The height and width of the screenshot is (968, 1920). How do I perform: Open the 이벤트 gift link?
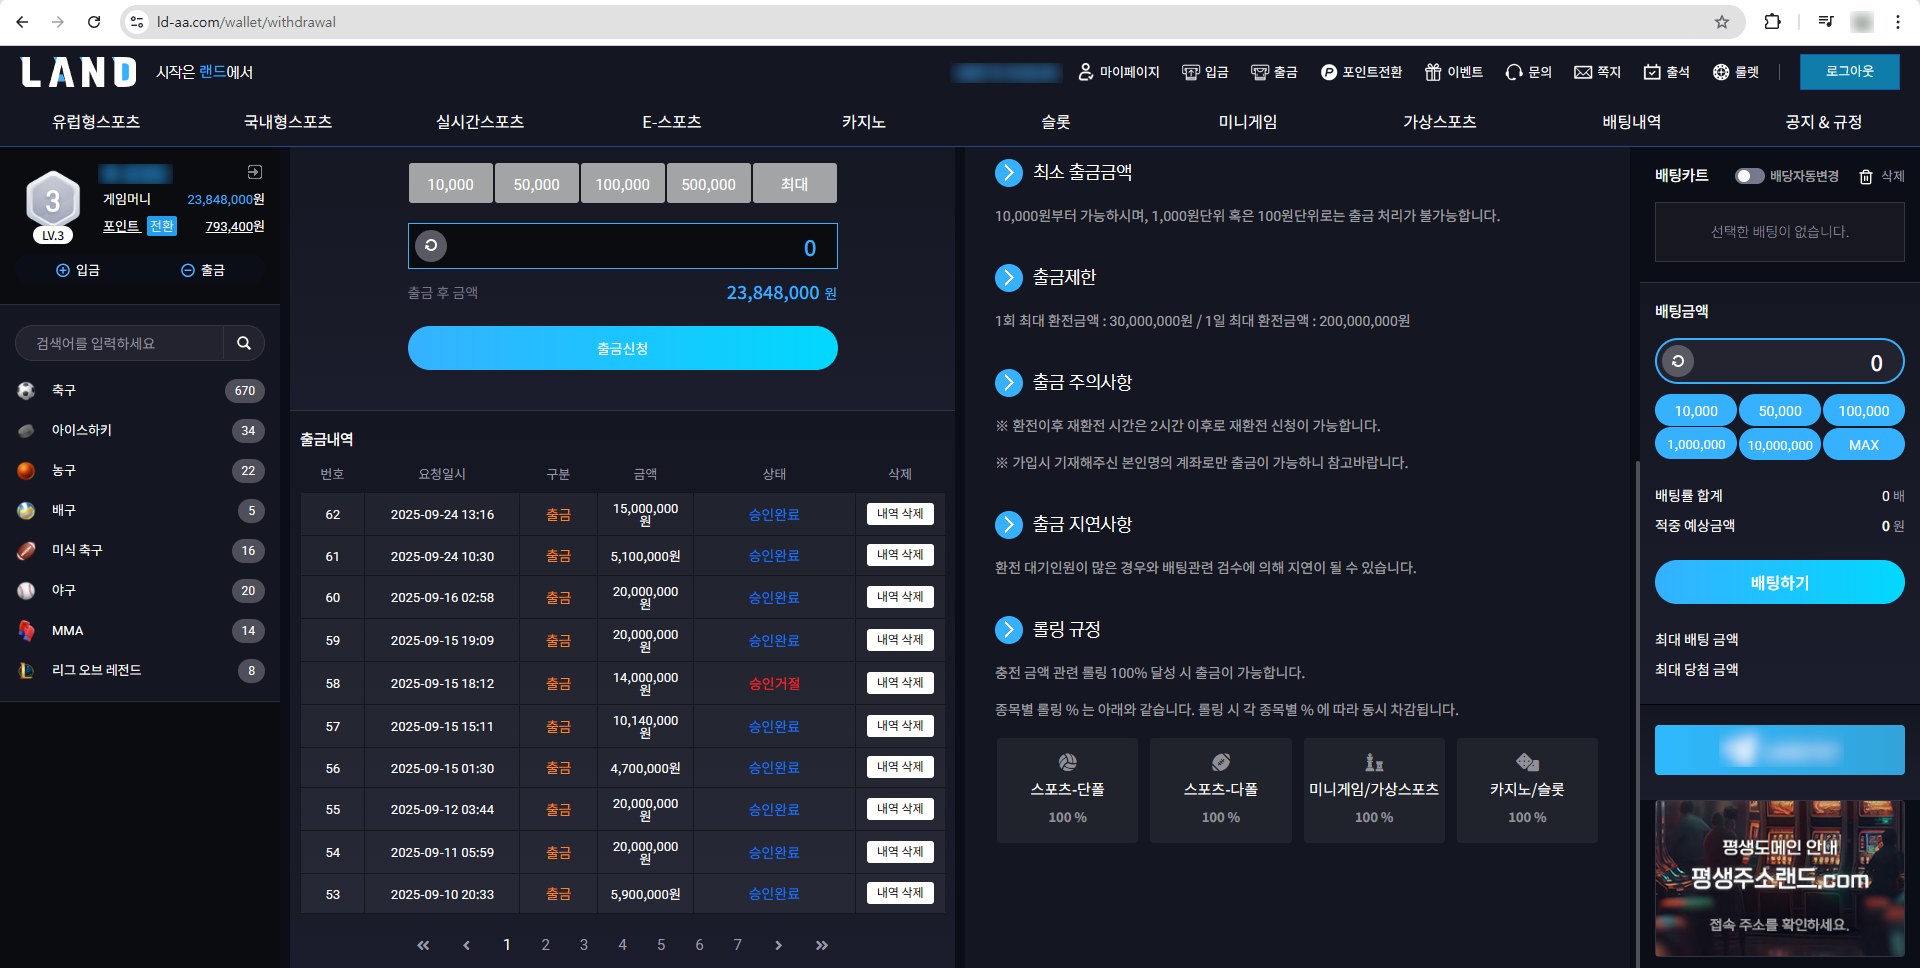tap(1454, 72)
